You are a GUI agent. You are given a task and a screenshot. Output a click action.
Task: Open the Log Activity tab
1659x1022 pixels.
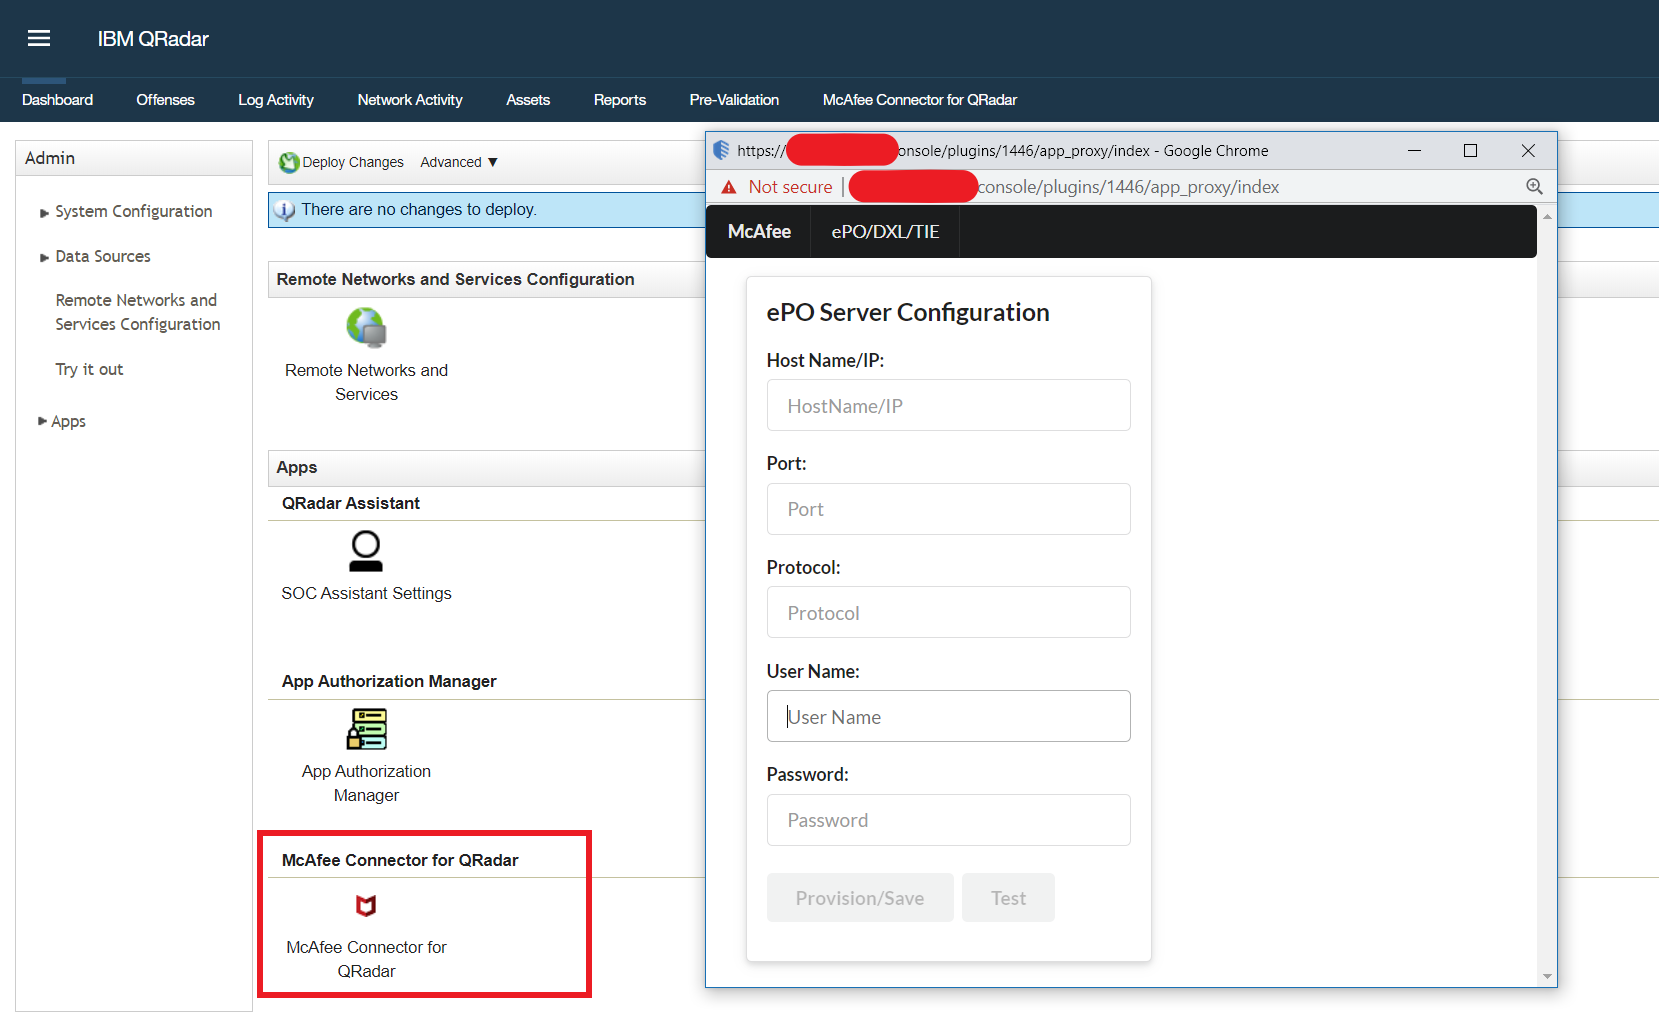[x=276, y=100]
